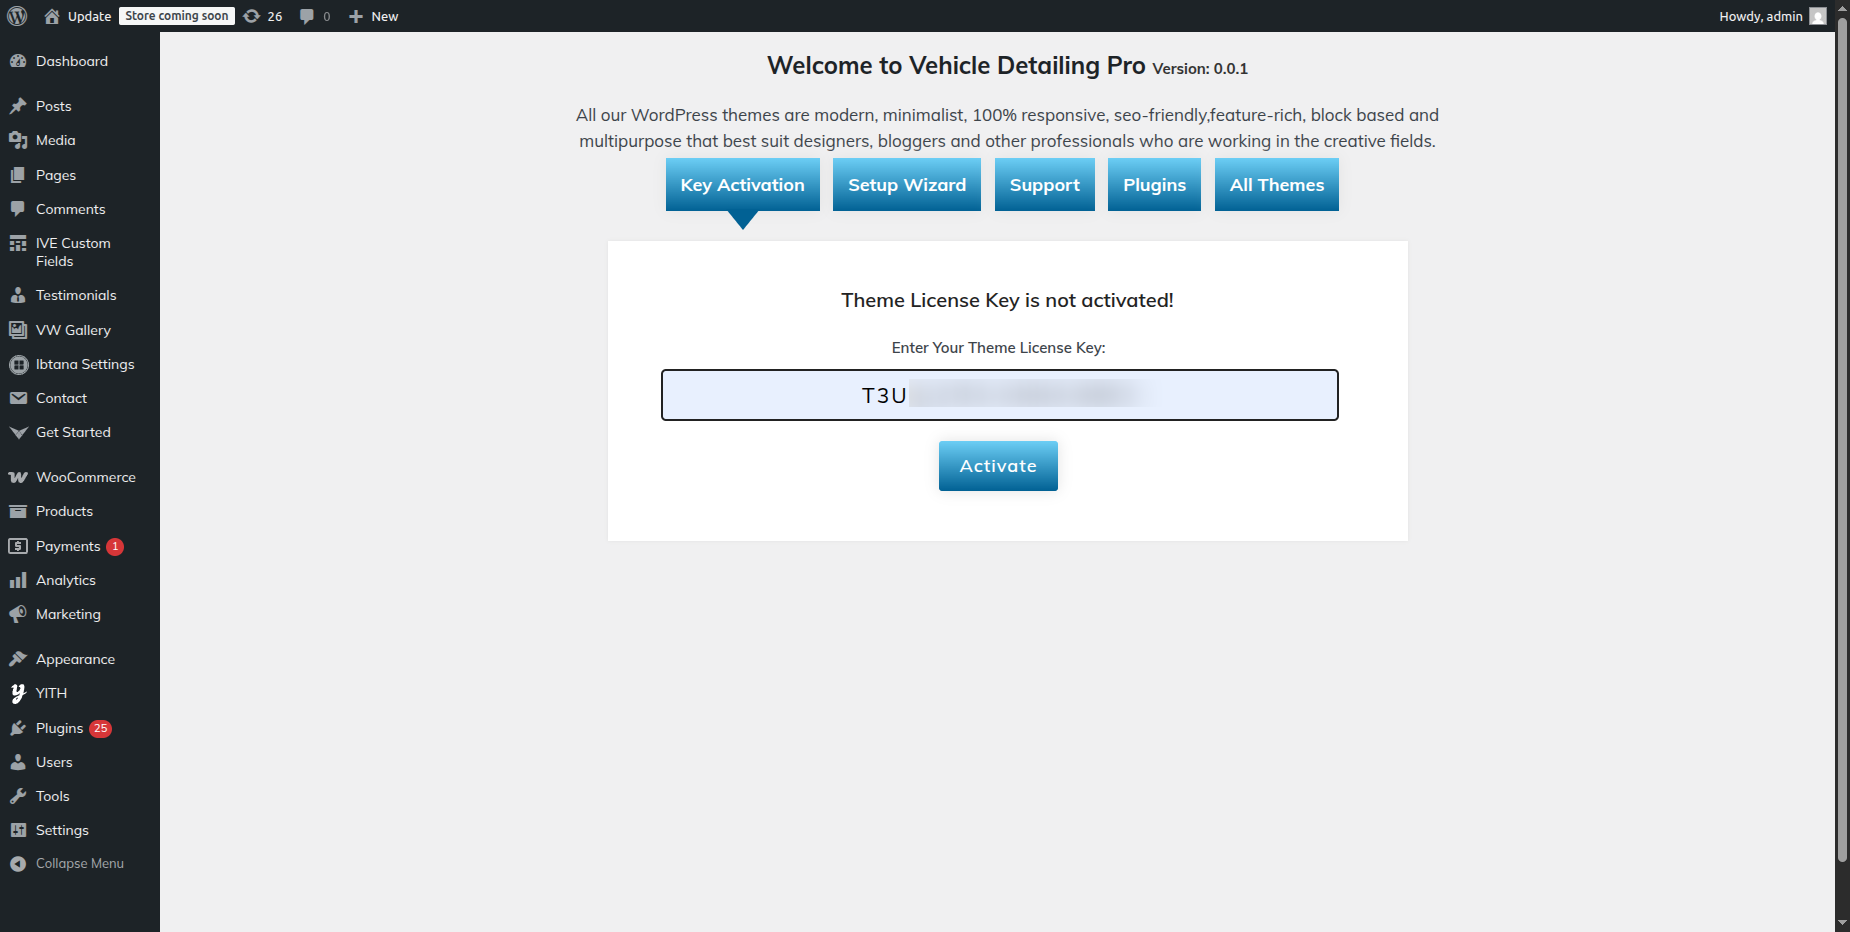Click the + New content button
Viewport: 1850px width, 932px height.
click(x=374, y=16)
